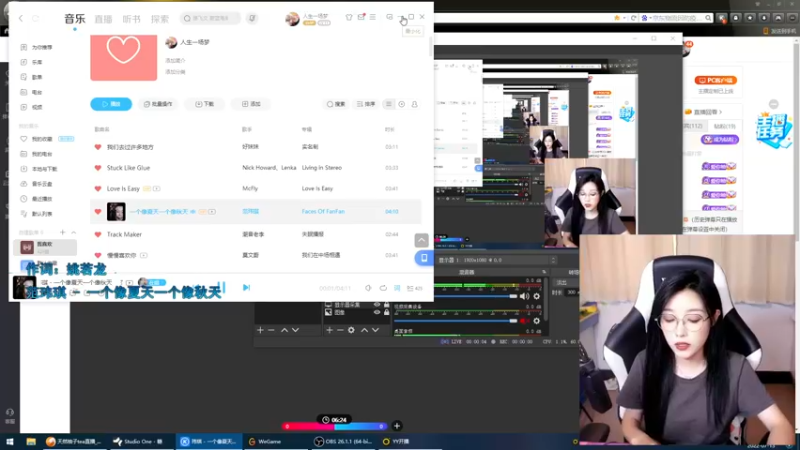This screenshot has width=800, height=450.
Task: Click the 下载 download button
Action: pos(205,104)
